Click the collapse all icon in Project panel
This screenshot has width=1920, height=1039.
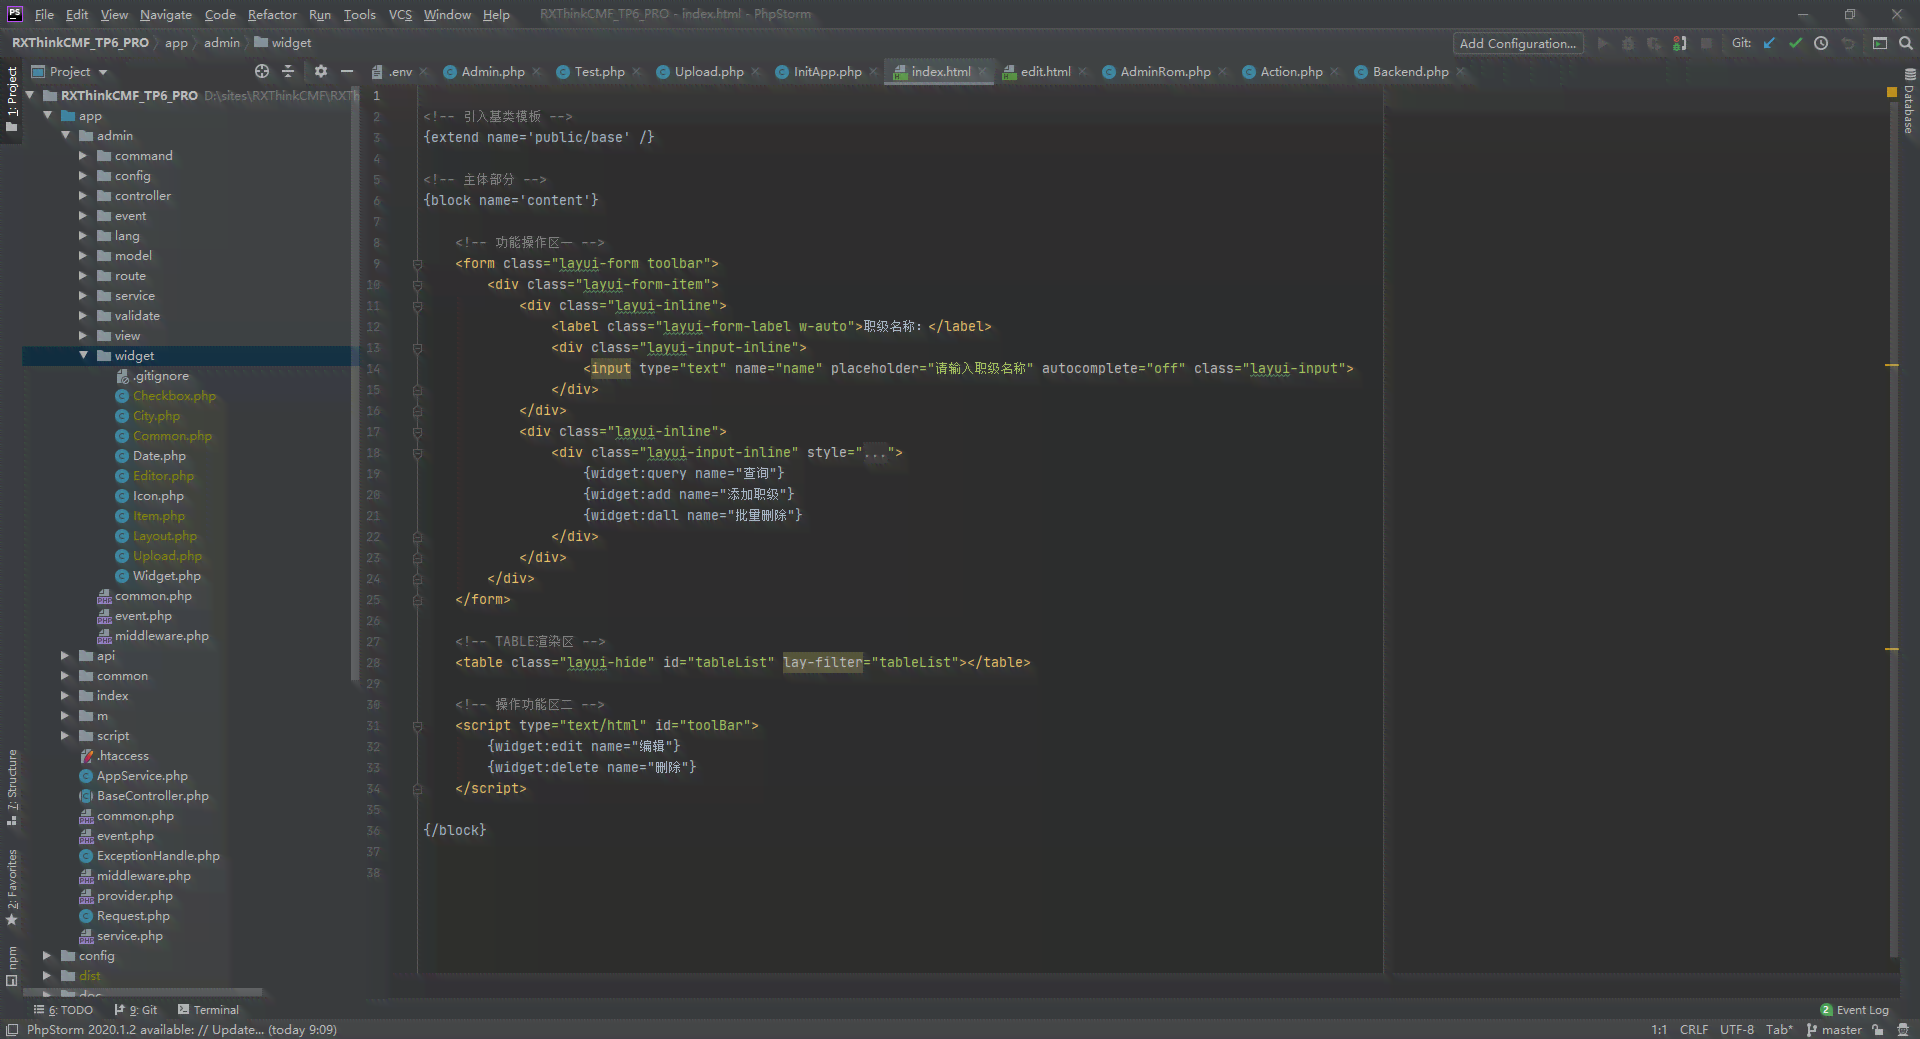pyautogui.click(x=288, y=71)
